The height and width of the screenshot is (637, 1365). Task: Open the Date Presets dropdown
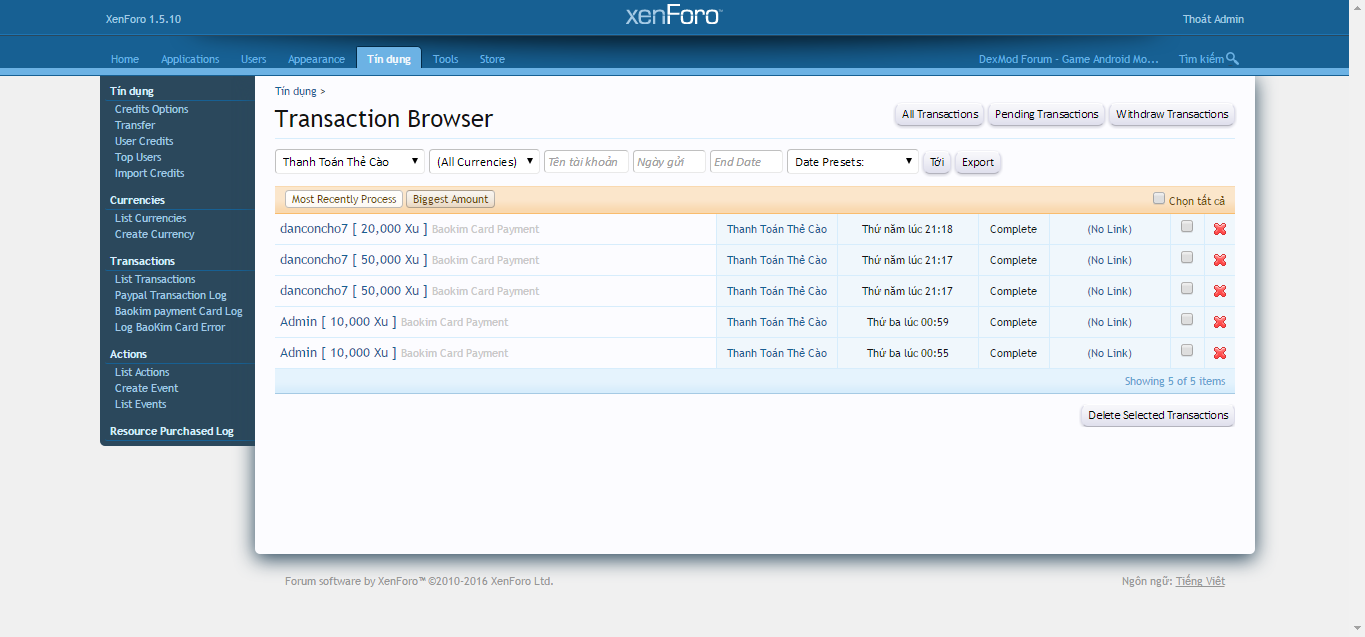pyautogui.click(x=852, y=162)
